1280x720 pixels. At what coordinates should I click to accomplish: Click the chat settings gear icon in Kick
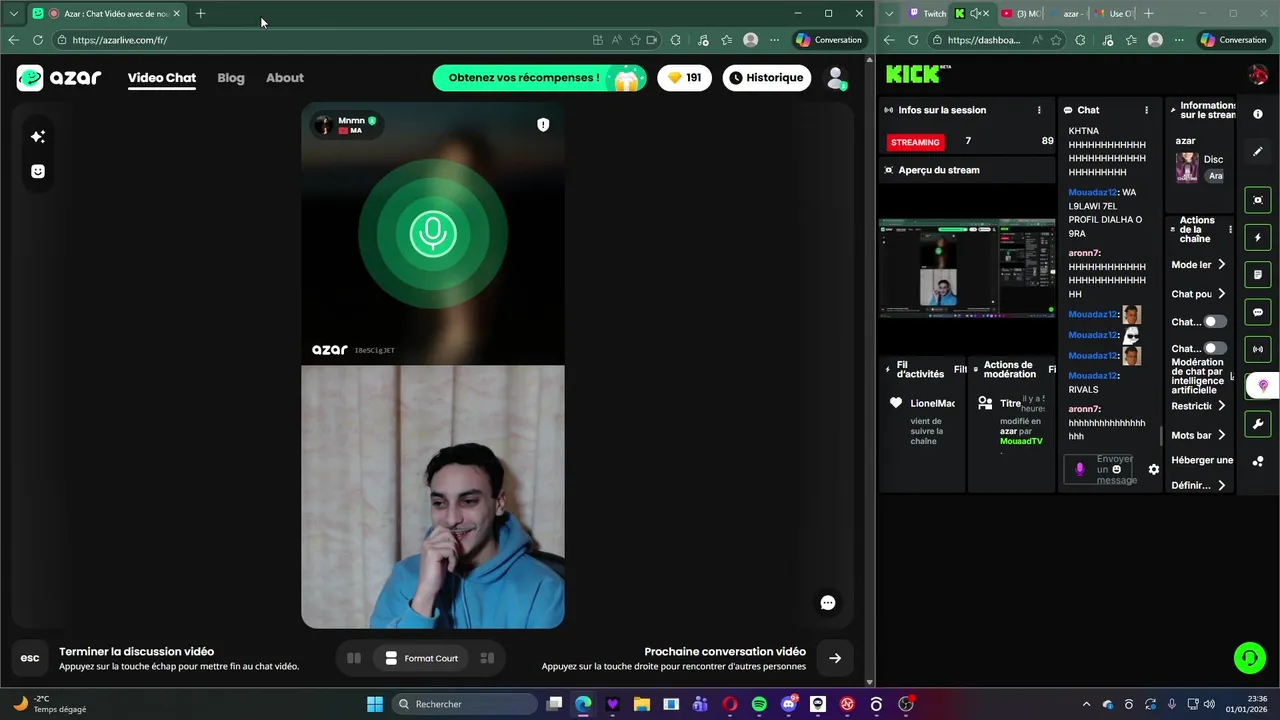click(x=1153, y=469)
